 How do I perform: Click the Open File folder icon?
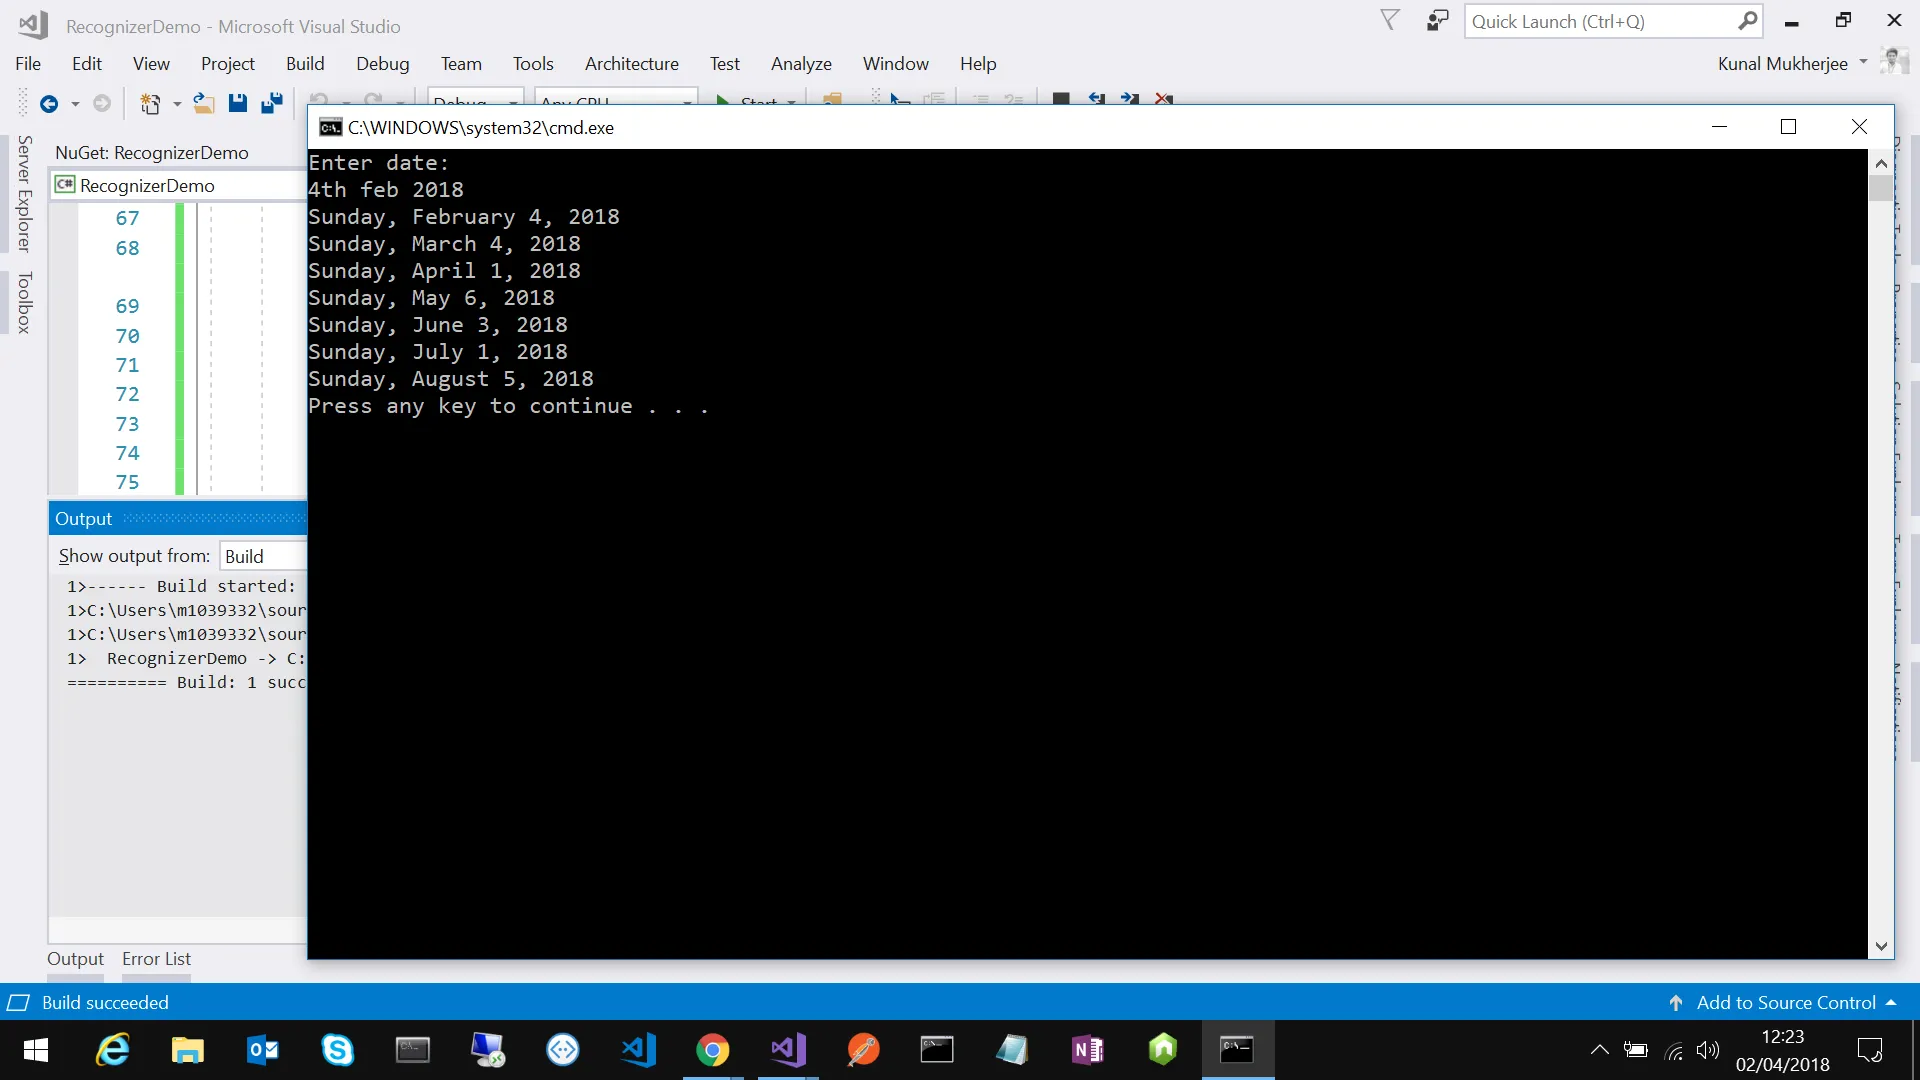[x=204, y=103]
